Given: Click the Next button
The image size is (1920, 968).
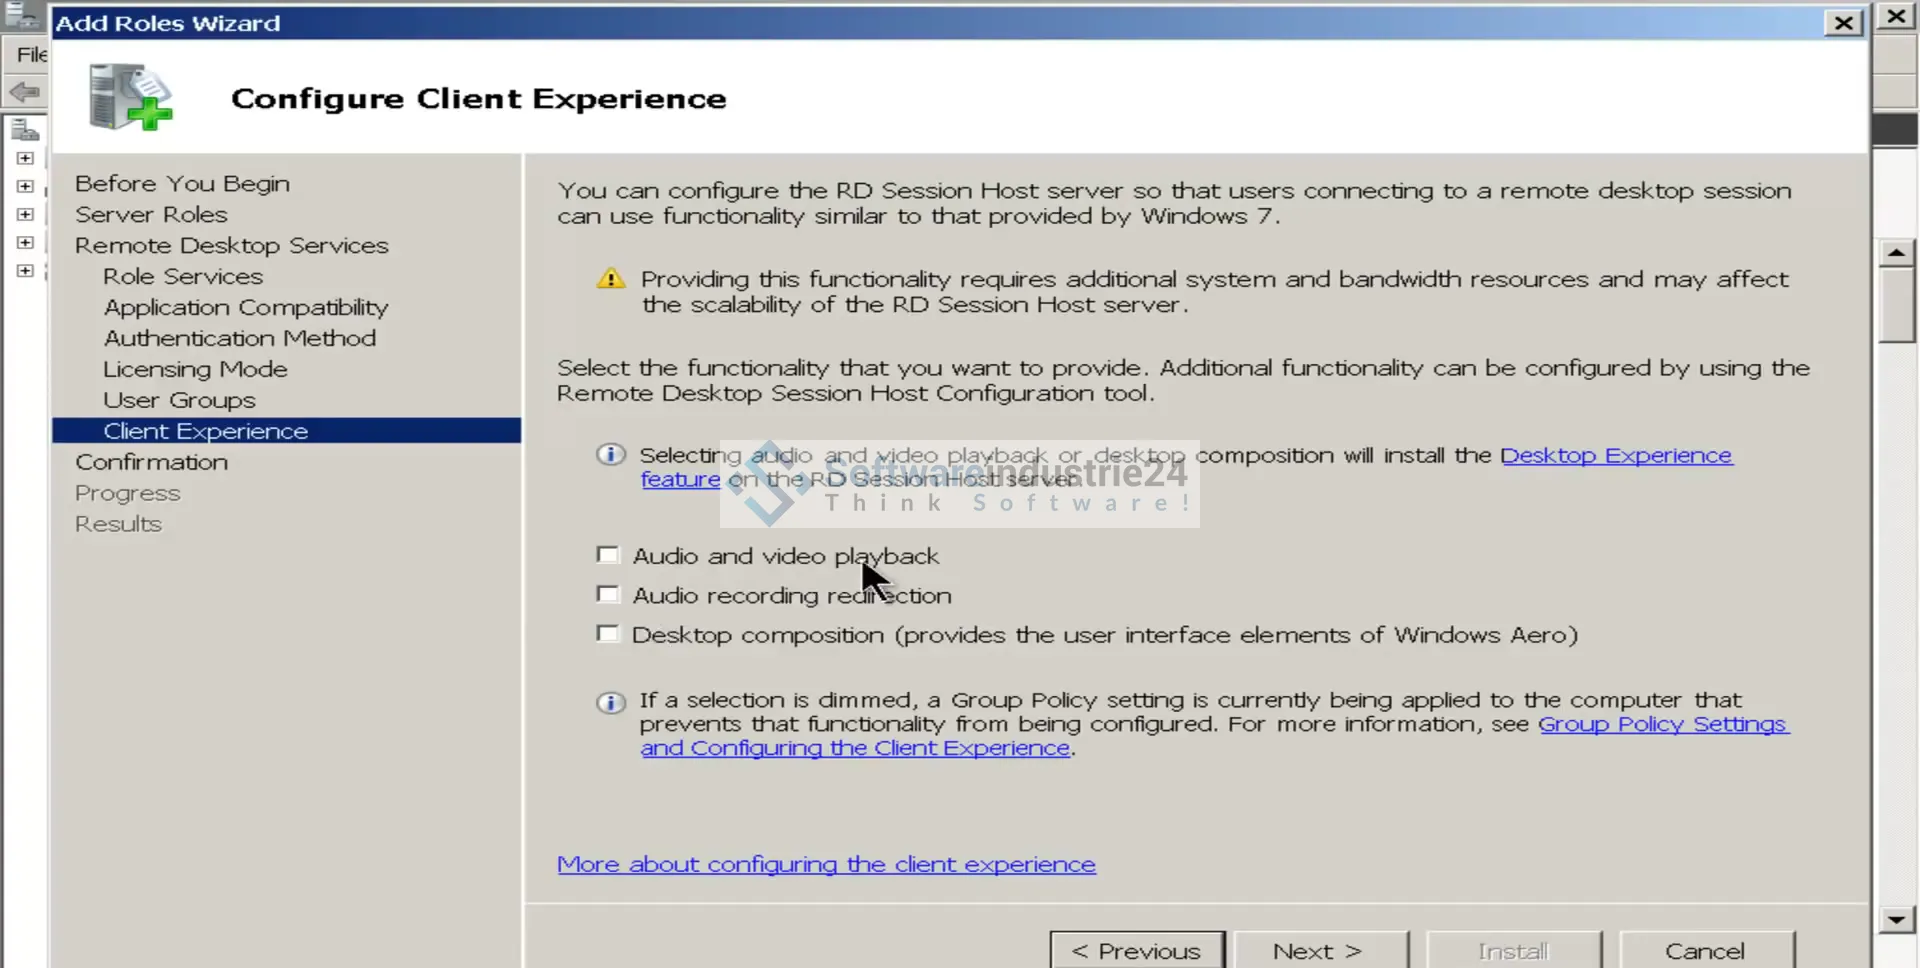Looking at the screenshot, I should click(x=1317, y=950).
